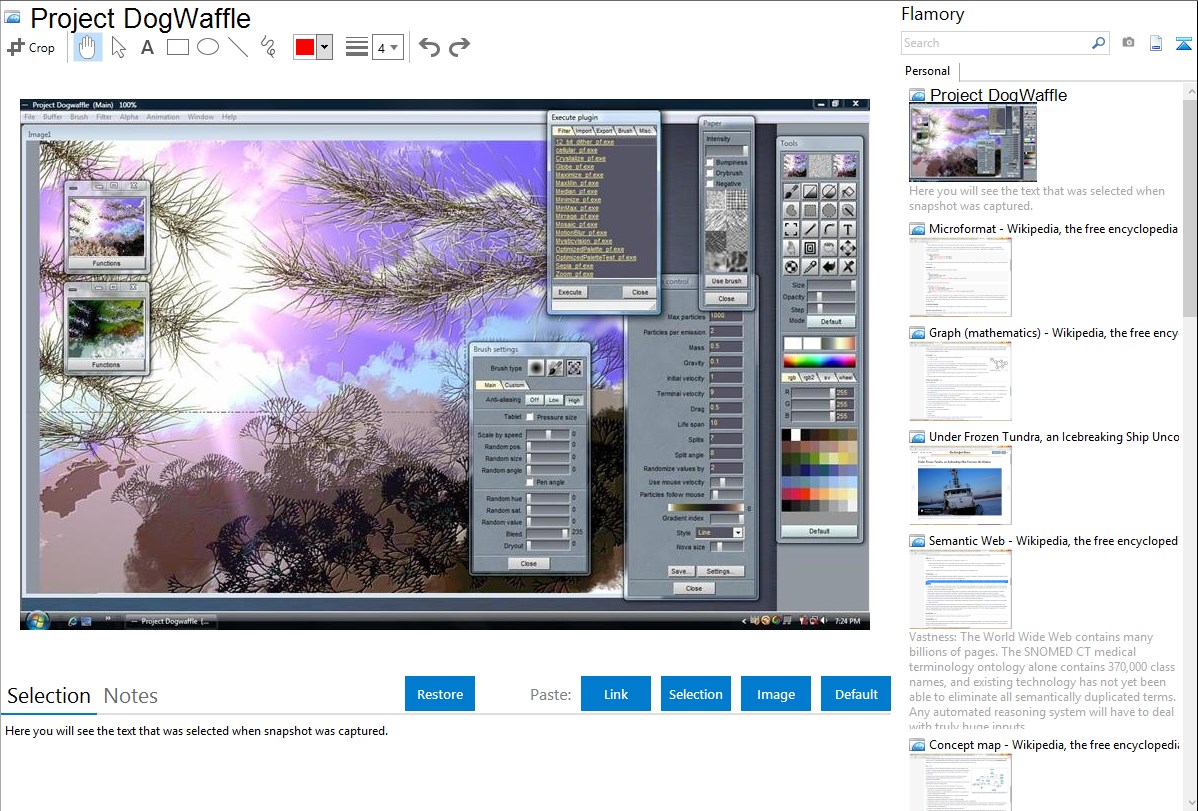Open the Help menu in Dogwaffle
The width and height of the screenshot is (1198, 811).
[229, 117]
